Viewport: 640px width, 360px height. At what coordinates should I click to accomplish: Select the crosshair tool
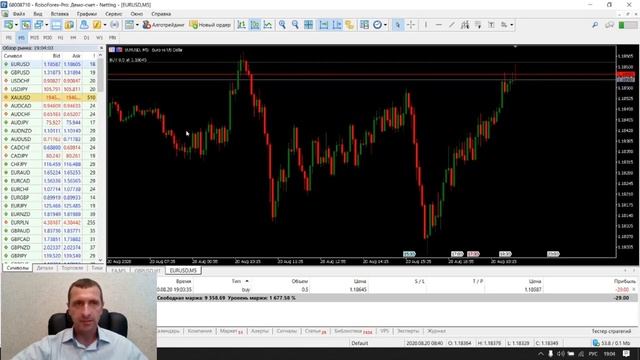coord(411,25)
